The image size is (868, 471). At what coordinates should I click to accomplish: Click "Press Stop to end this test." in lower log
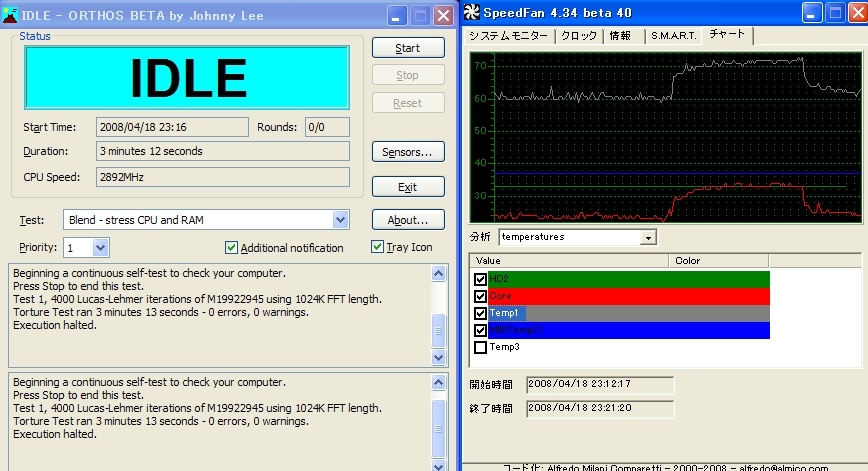(78, 395)
